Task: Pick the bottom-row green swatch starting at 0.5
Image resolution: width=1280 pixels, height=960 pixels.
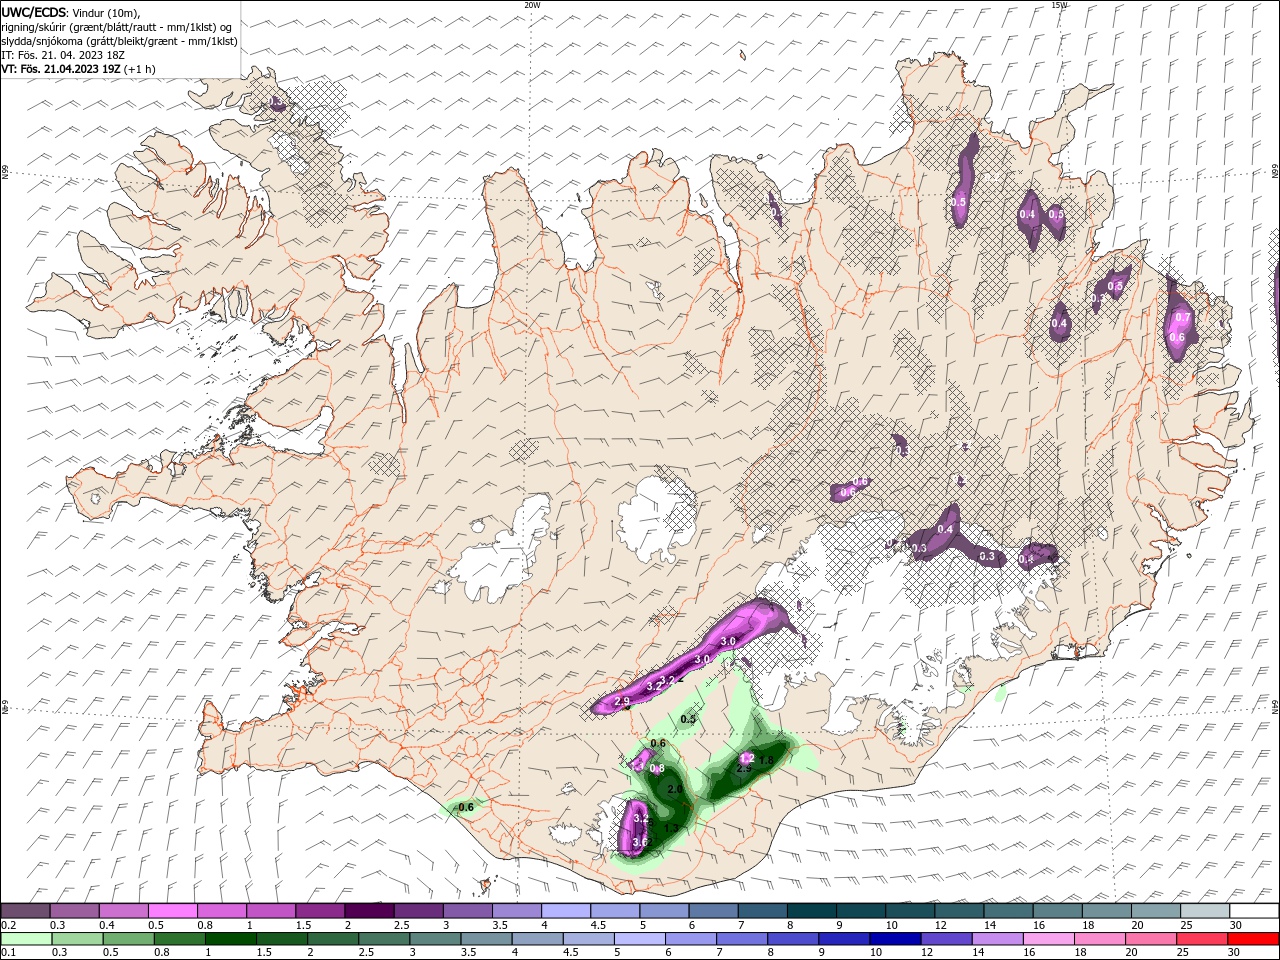Action: [128, 939]
